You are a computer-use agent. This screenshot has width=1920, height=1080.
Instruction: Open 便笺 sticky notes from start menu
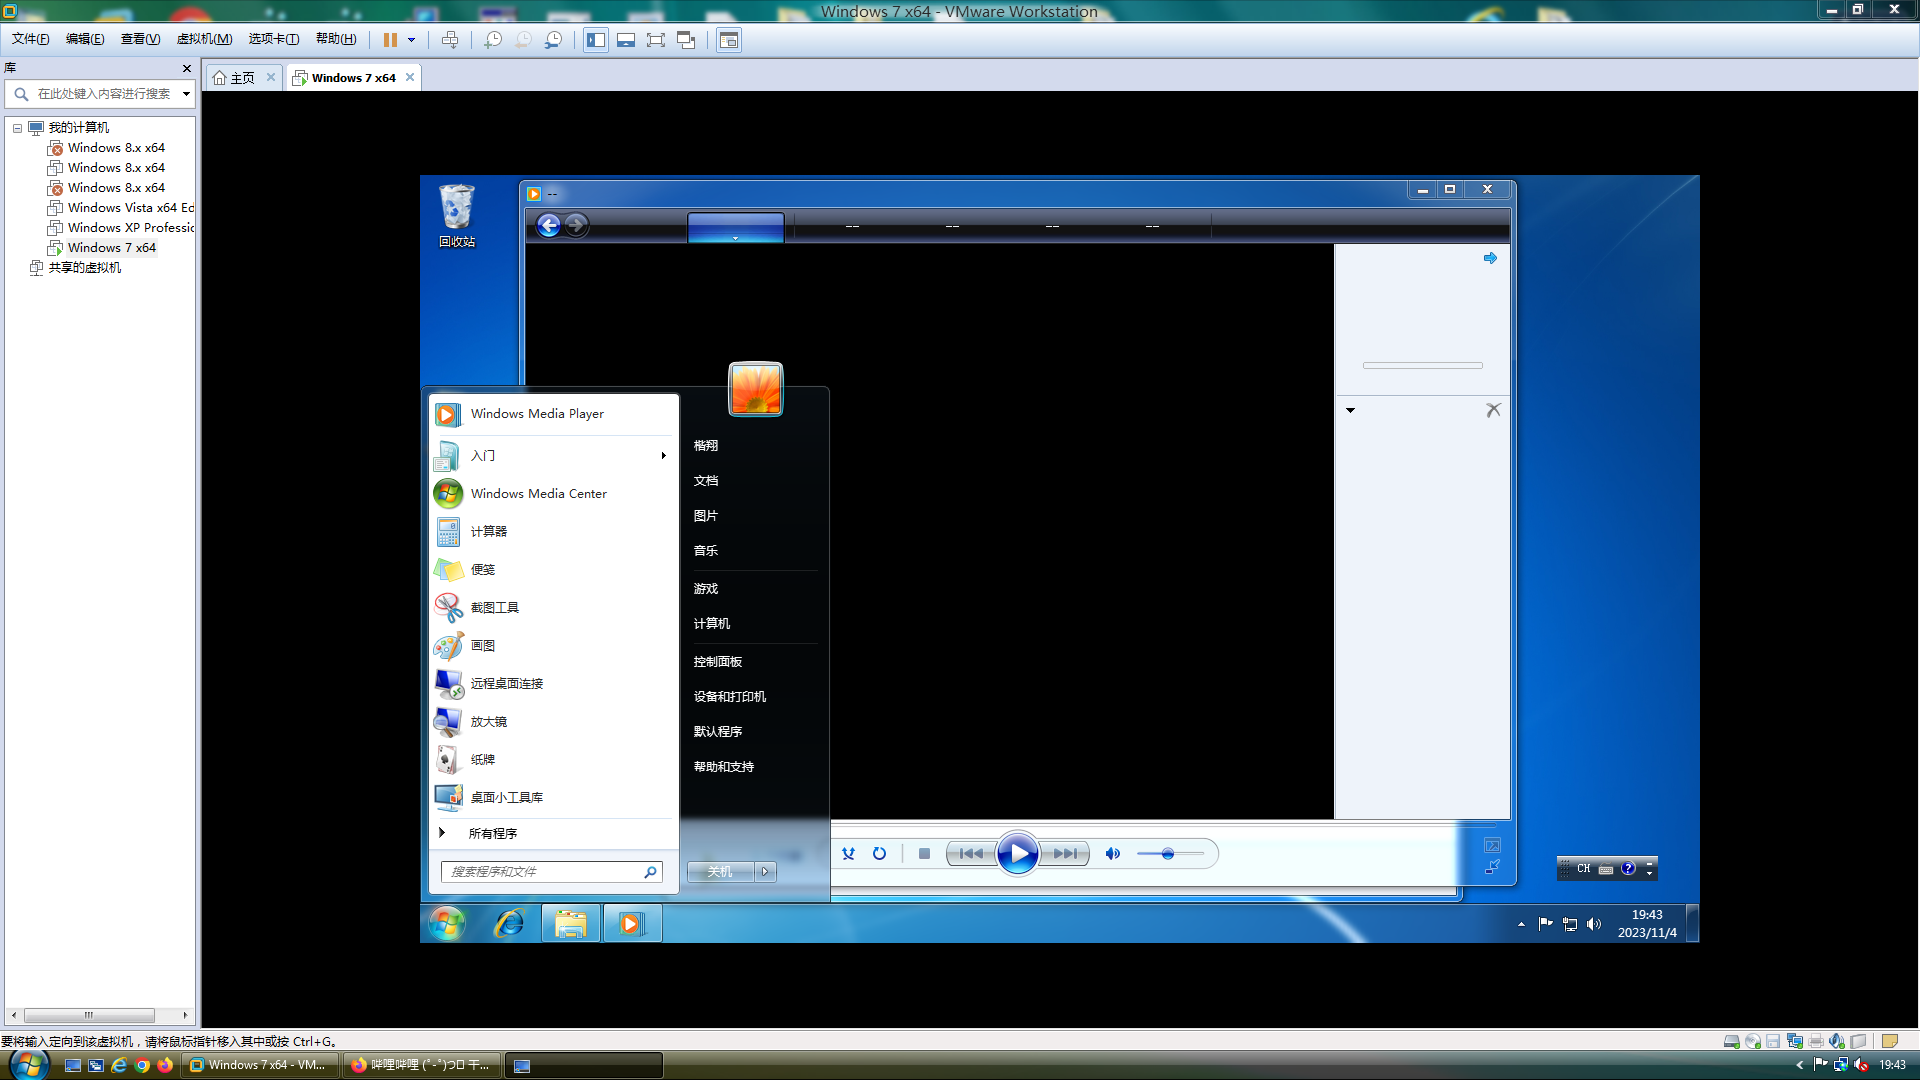(554, 570)
